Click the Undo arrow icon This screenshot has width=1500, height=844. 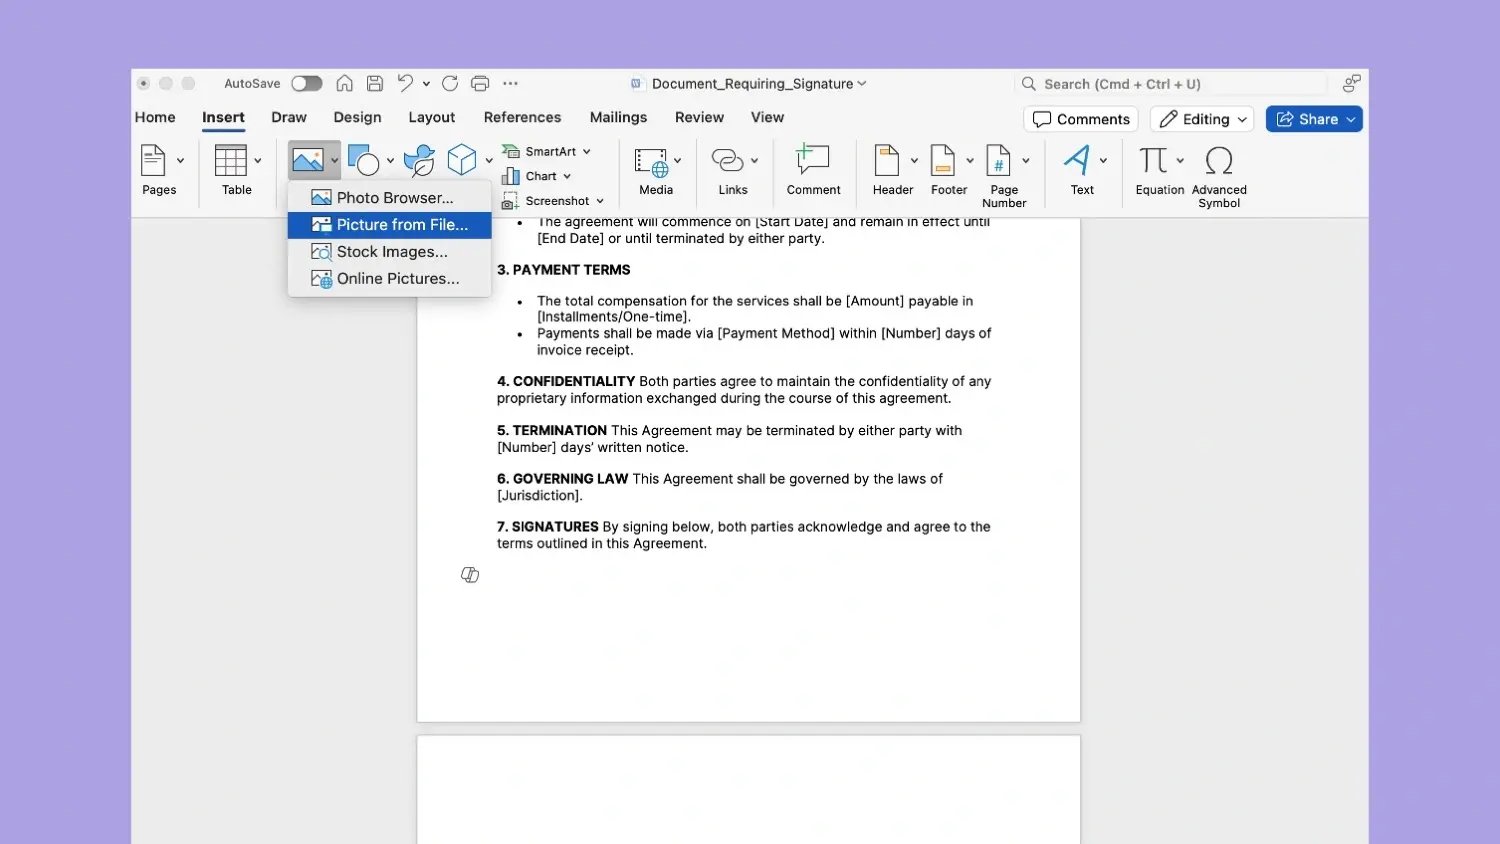click(x=405, y=84)
